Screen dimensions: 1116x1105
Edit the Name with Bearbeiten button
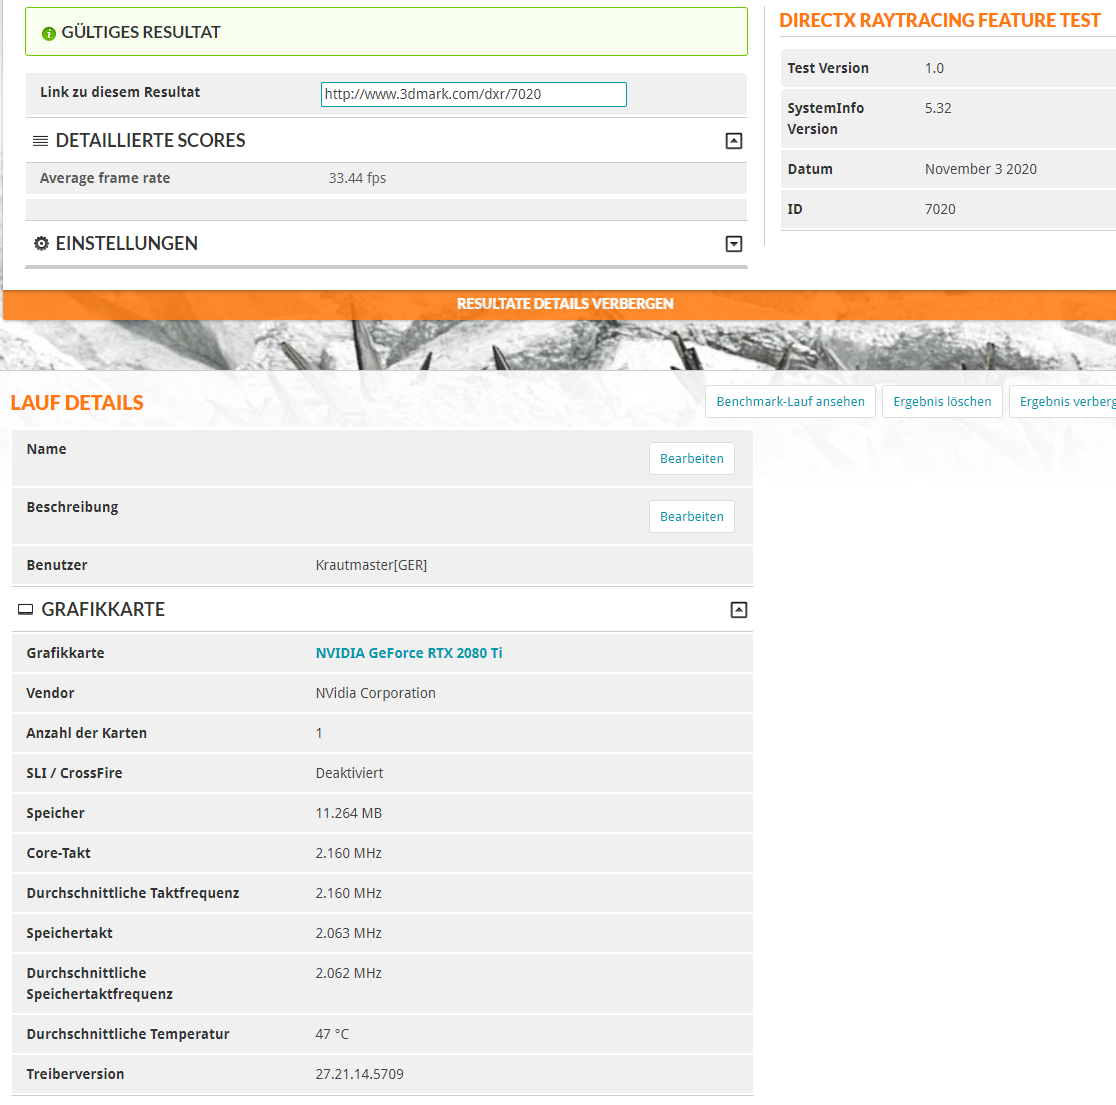(691, 458)
